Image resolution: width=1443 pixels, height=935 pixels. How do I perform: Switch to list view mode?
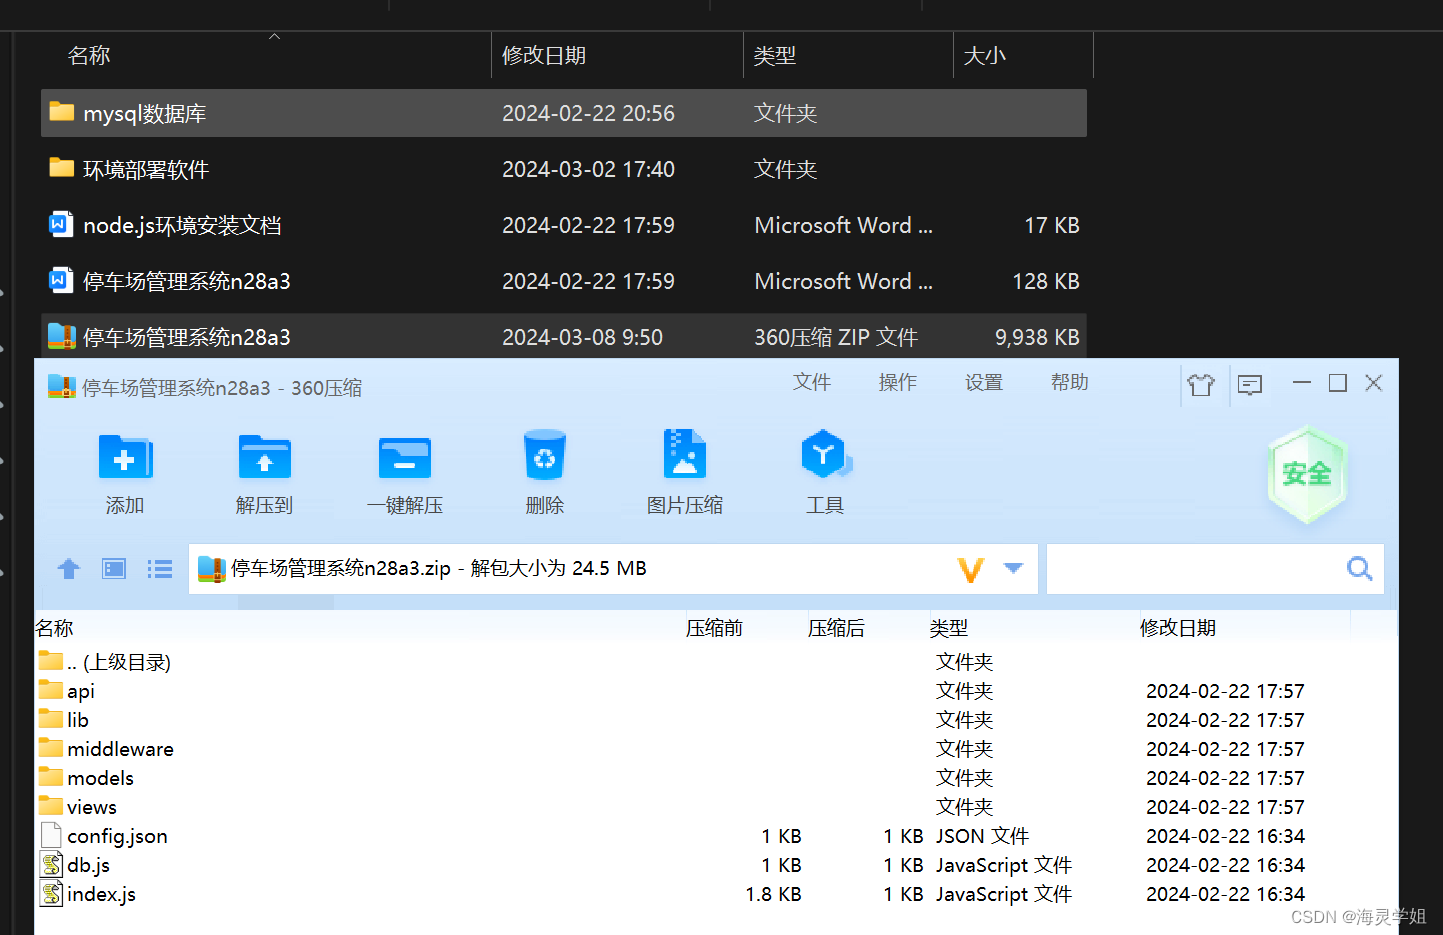(x=159, y=568)
